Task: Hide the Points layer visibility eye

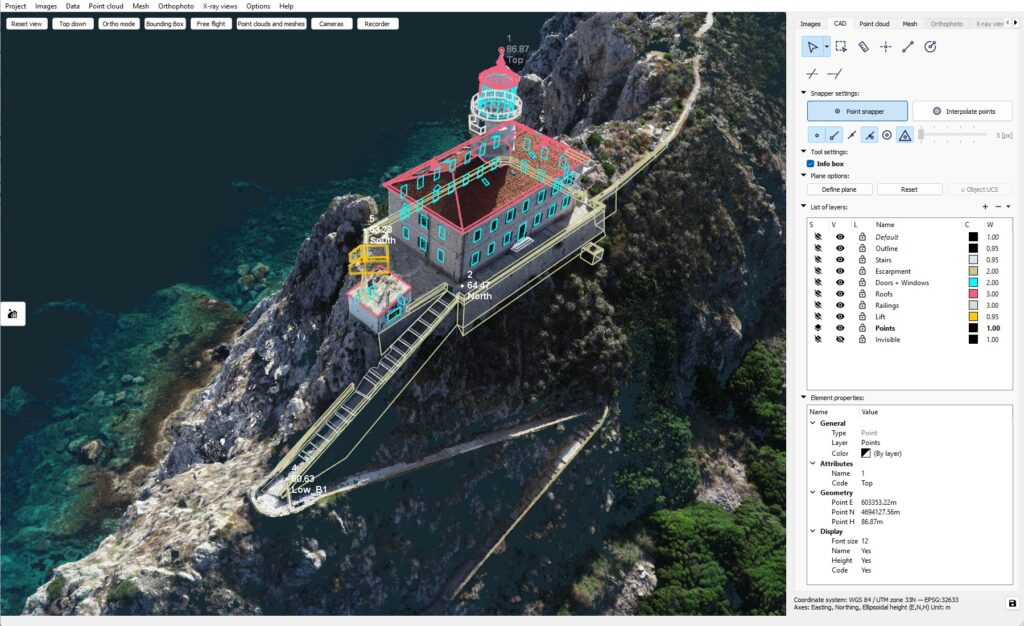Action: click(x=840, y=328)
